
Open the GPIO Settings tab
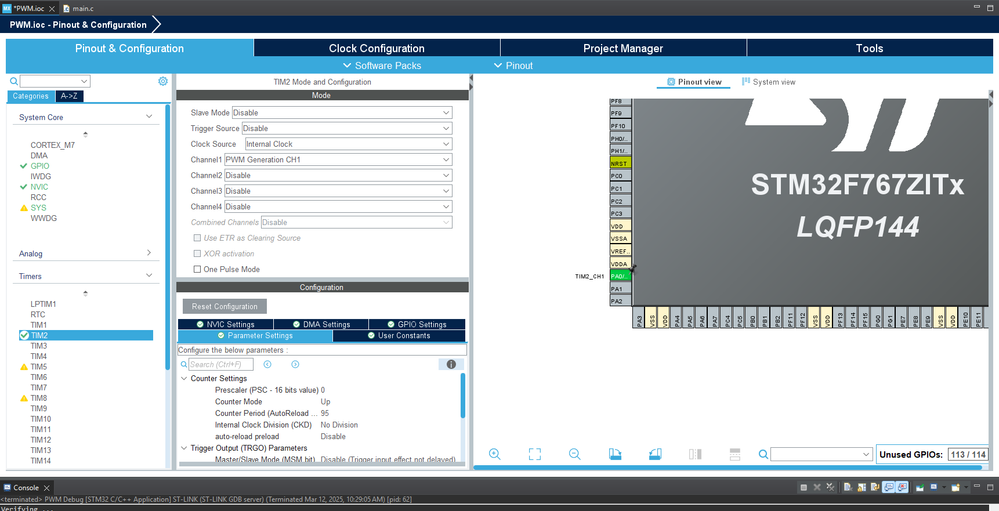pos(417,324)
